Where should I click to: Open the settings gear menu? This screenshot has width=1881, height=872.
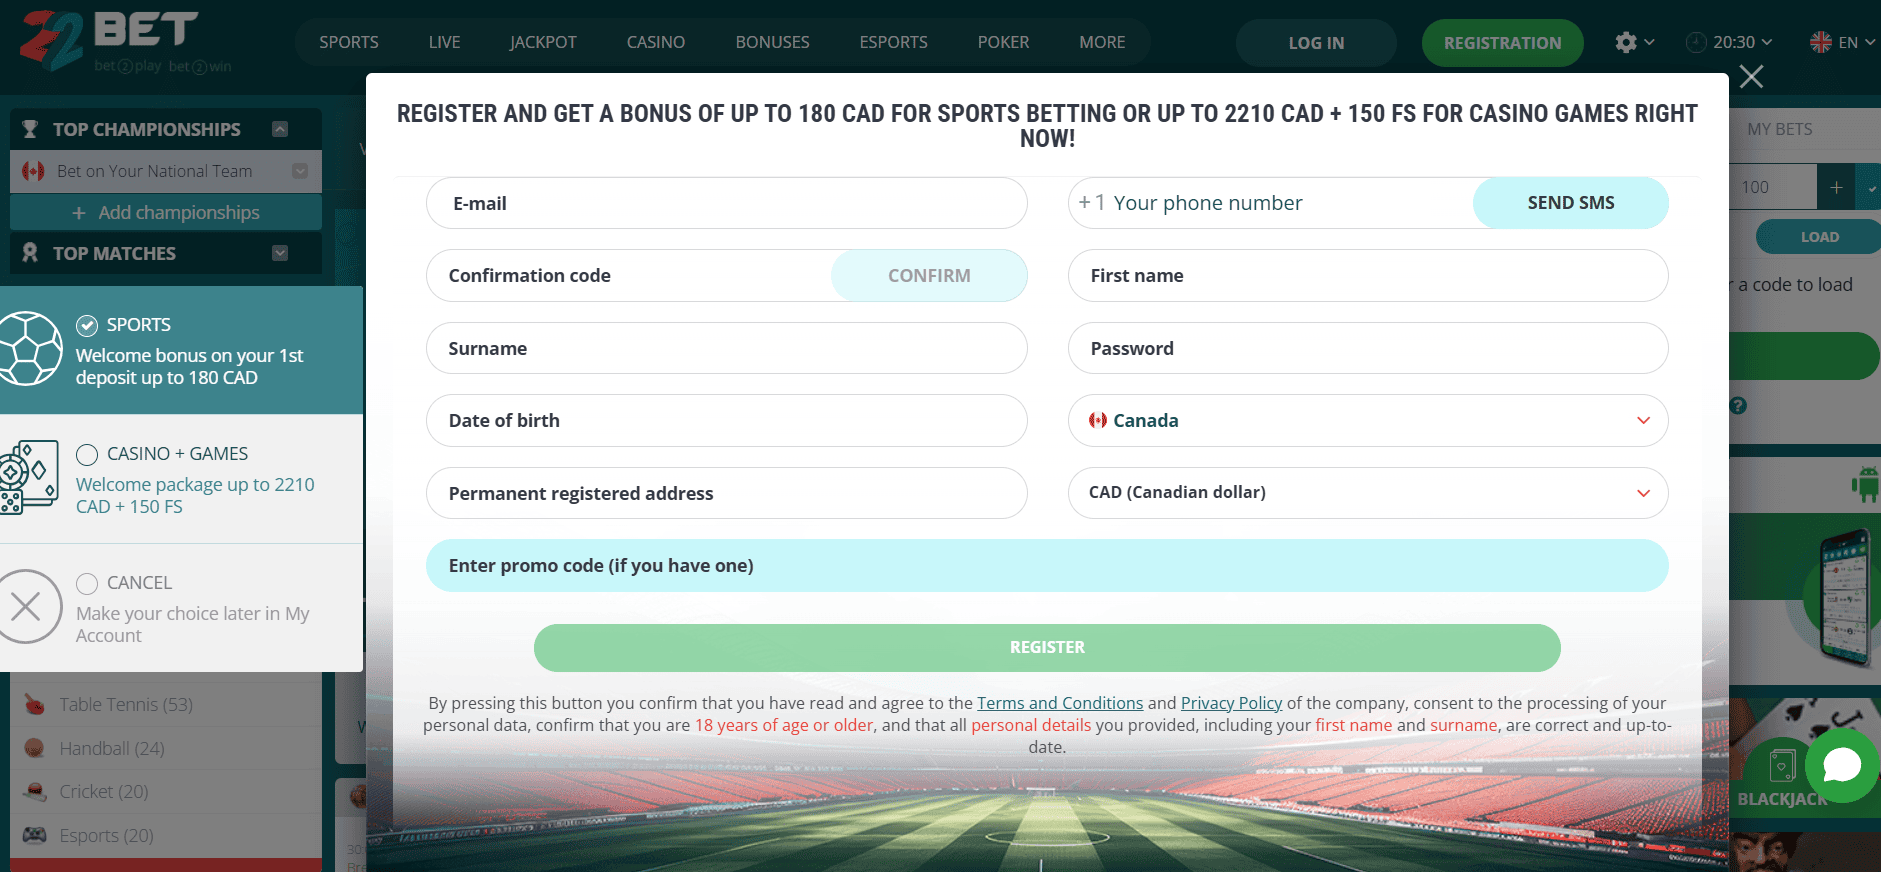[1627, 42]
